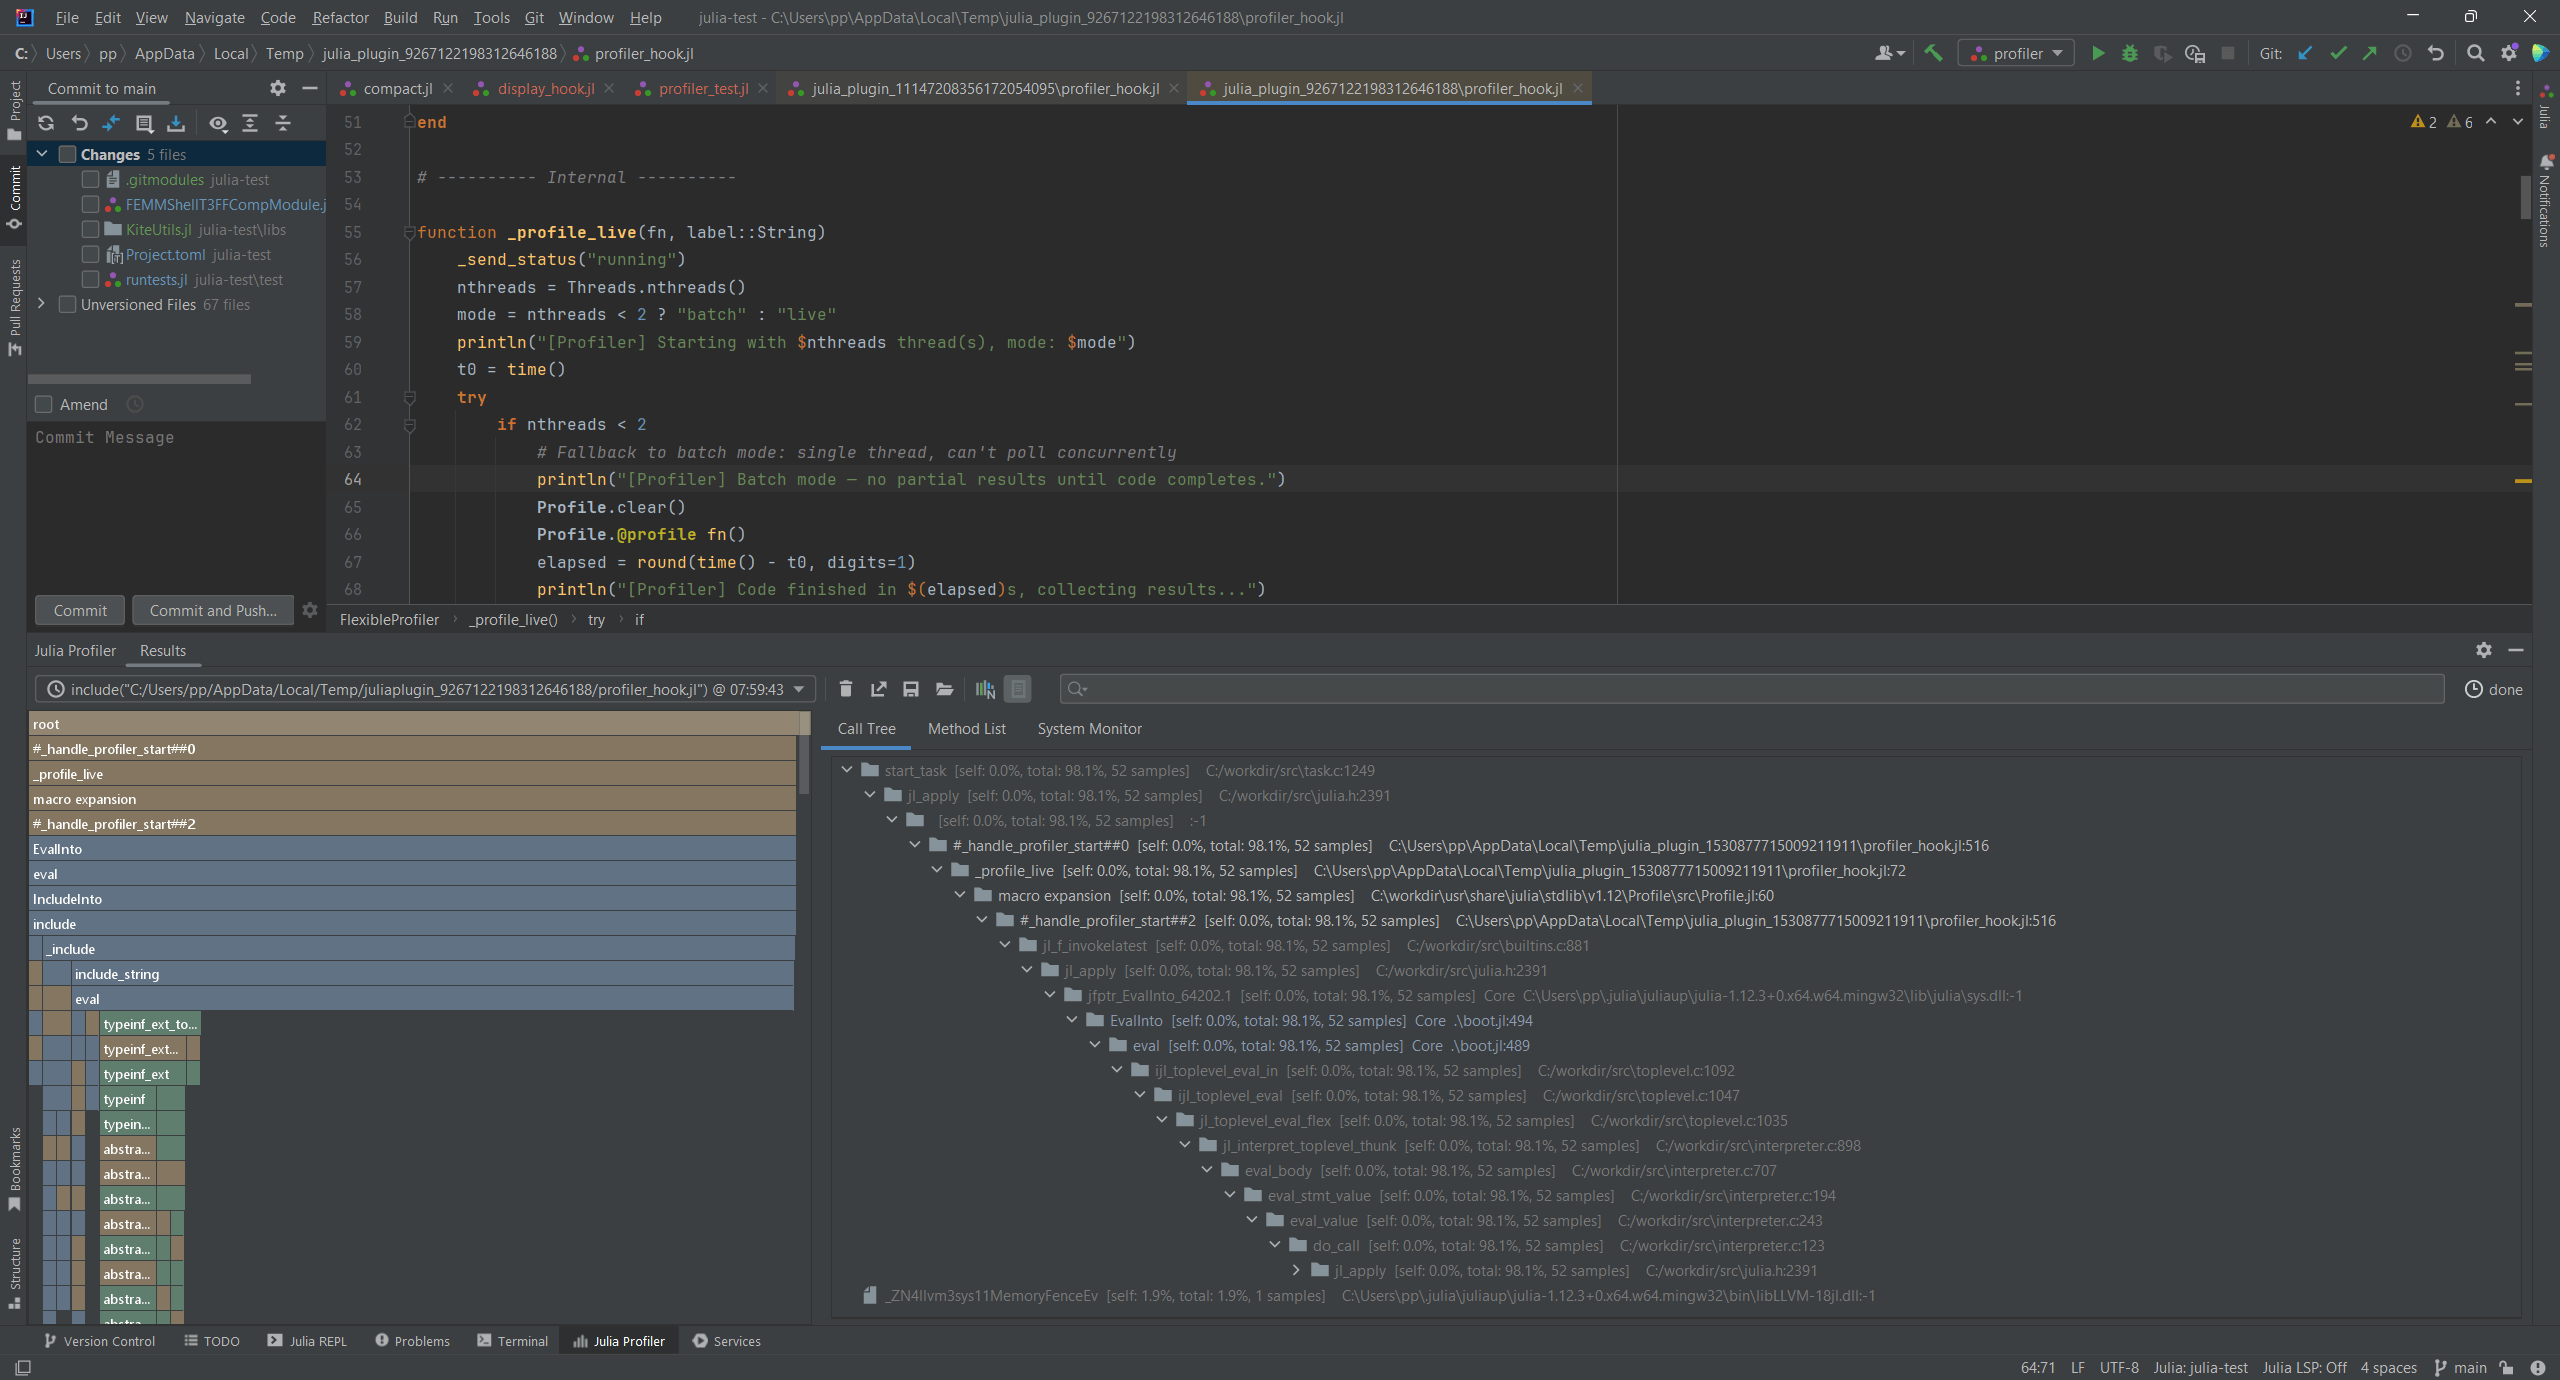
Task: Check the FEMMShellT3FFCompModule file checkbox
Action: [90, 204]
